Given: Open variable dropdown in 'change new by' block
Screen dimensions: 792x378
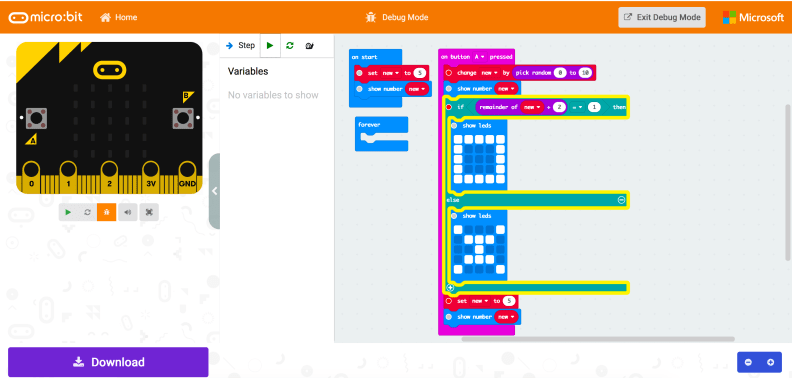Looking at the screenshot, I should (488, 73).
